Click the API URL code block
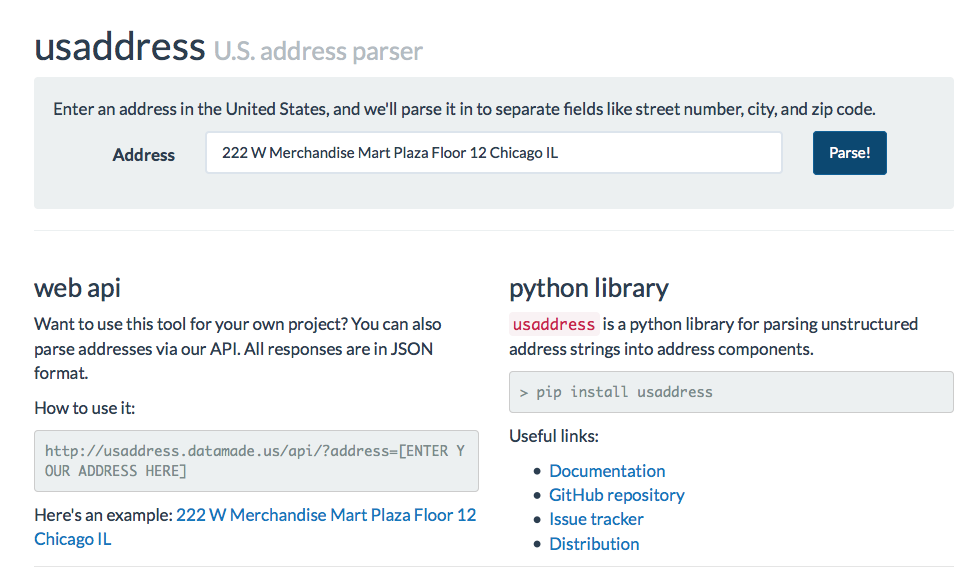Viewport: 970px width, 577px height. 256,461
